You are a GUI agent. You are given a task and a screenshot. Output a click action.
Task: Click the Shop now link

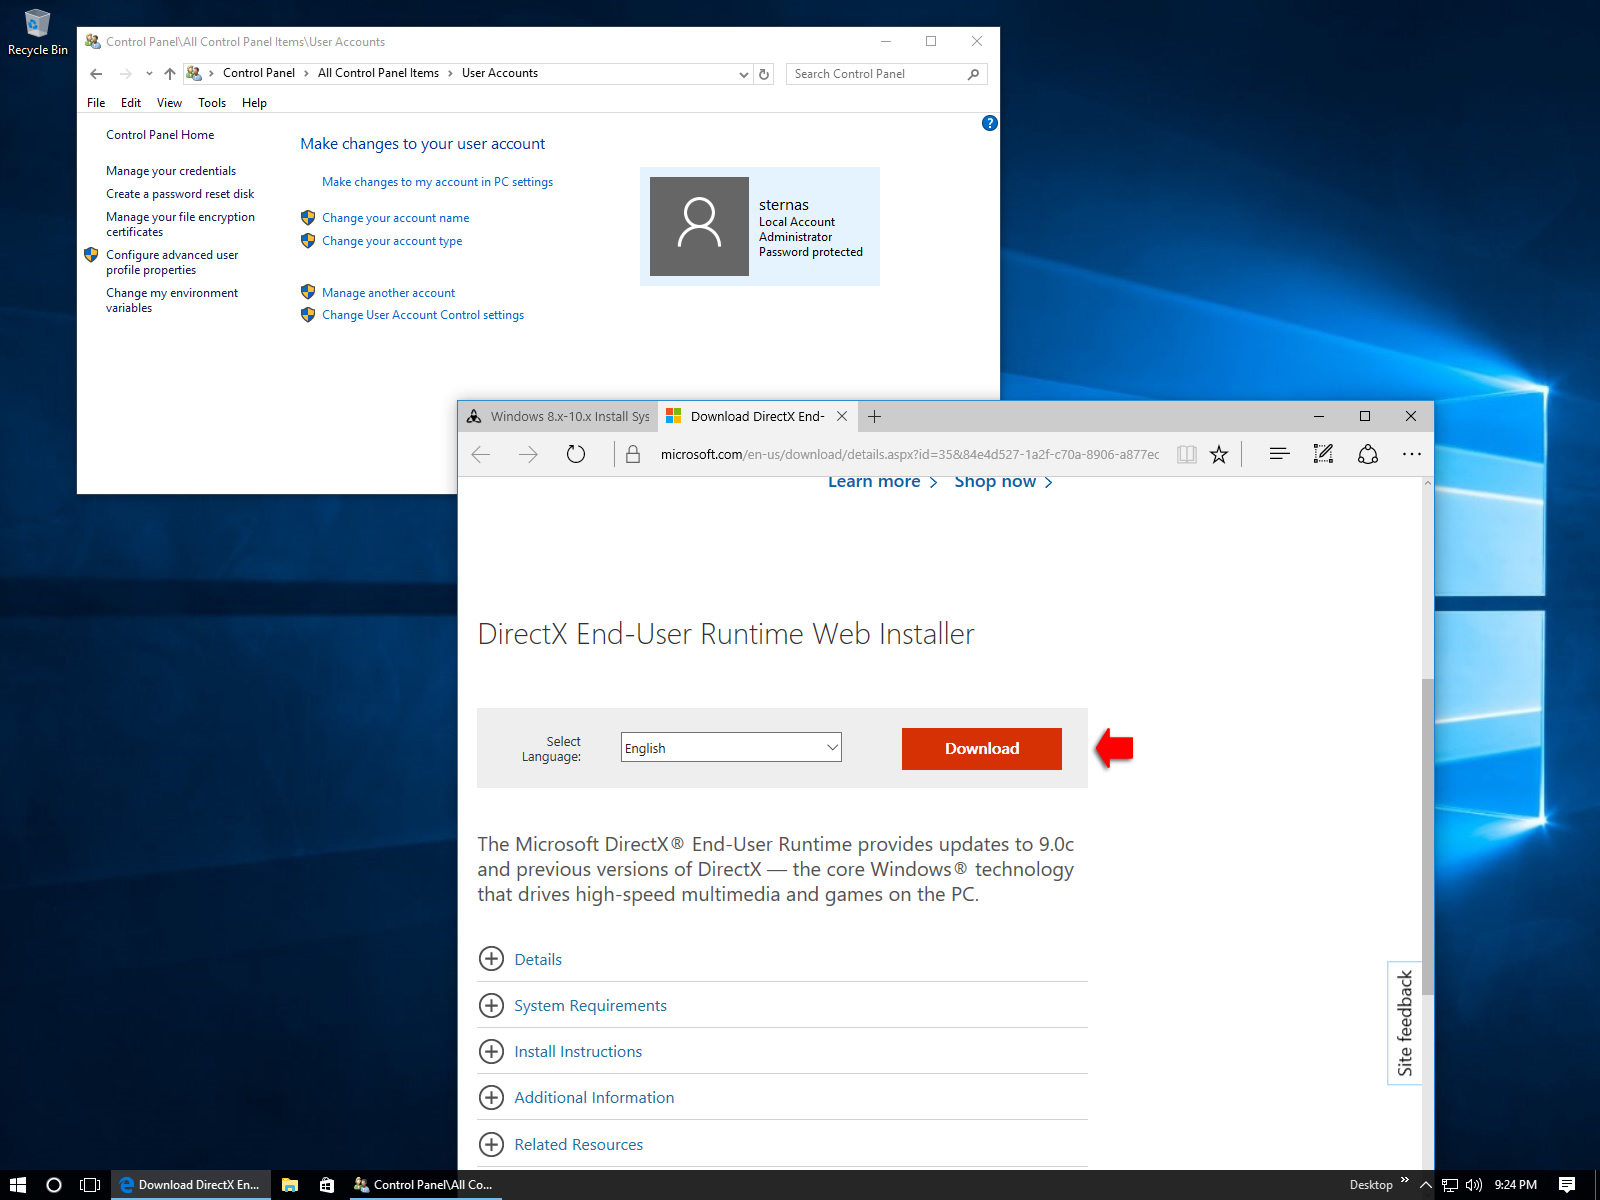pos(1003,482)
